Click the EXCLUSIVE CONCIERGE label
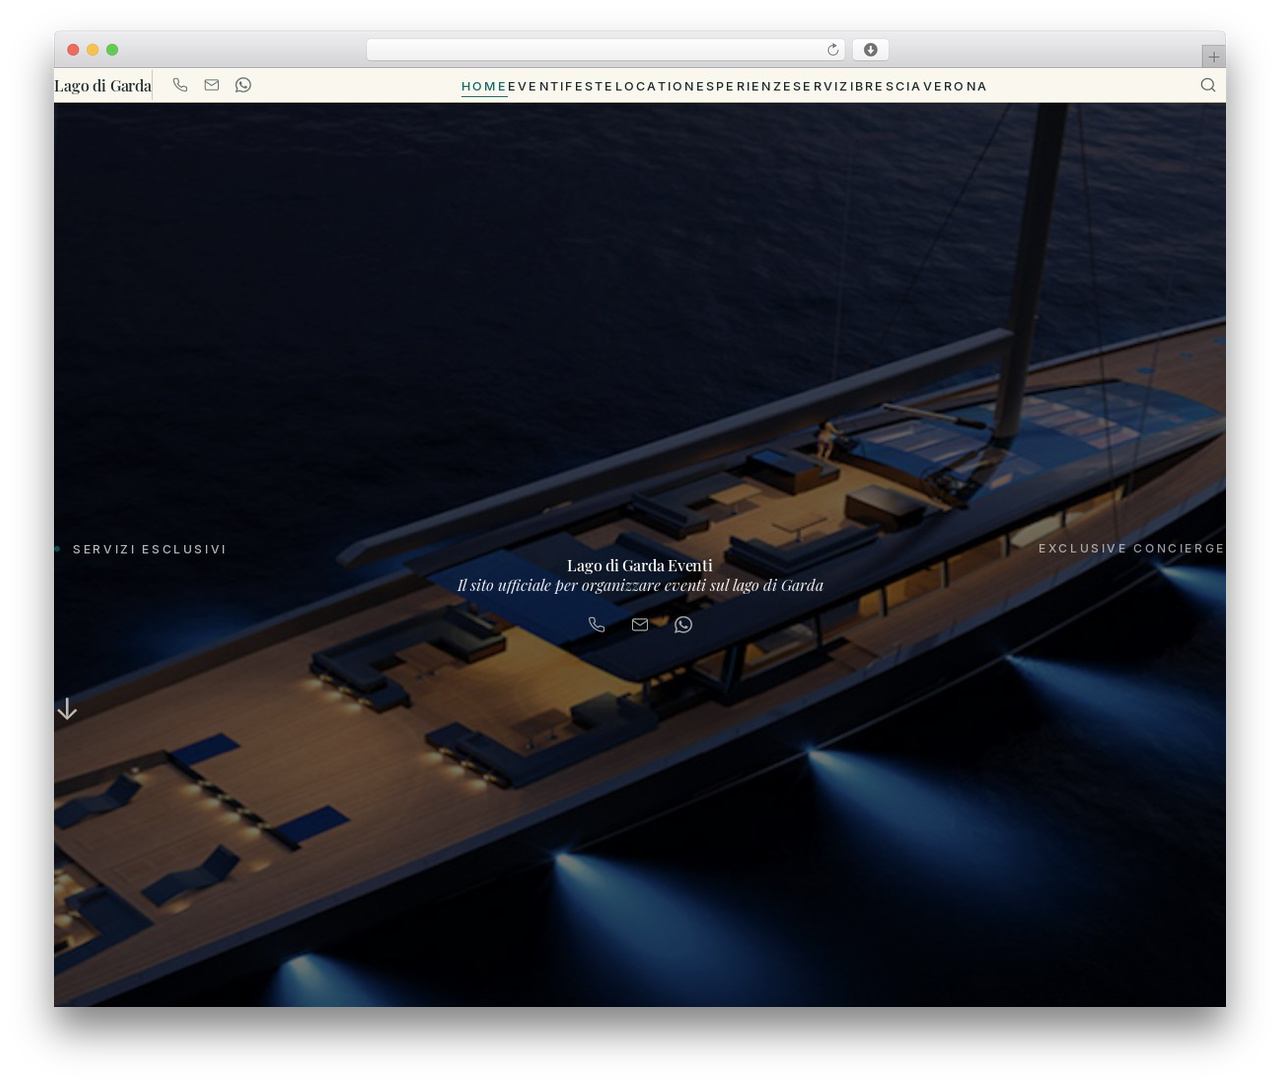 point(1131,548)
